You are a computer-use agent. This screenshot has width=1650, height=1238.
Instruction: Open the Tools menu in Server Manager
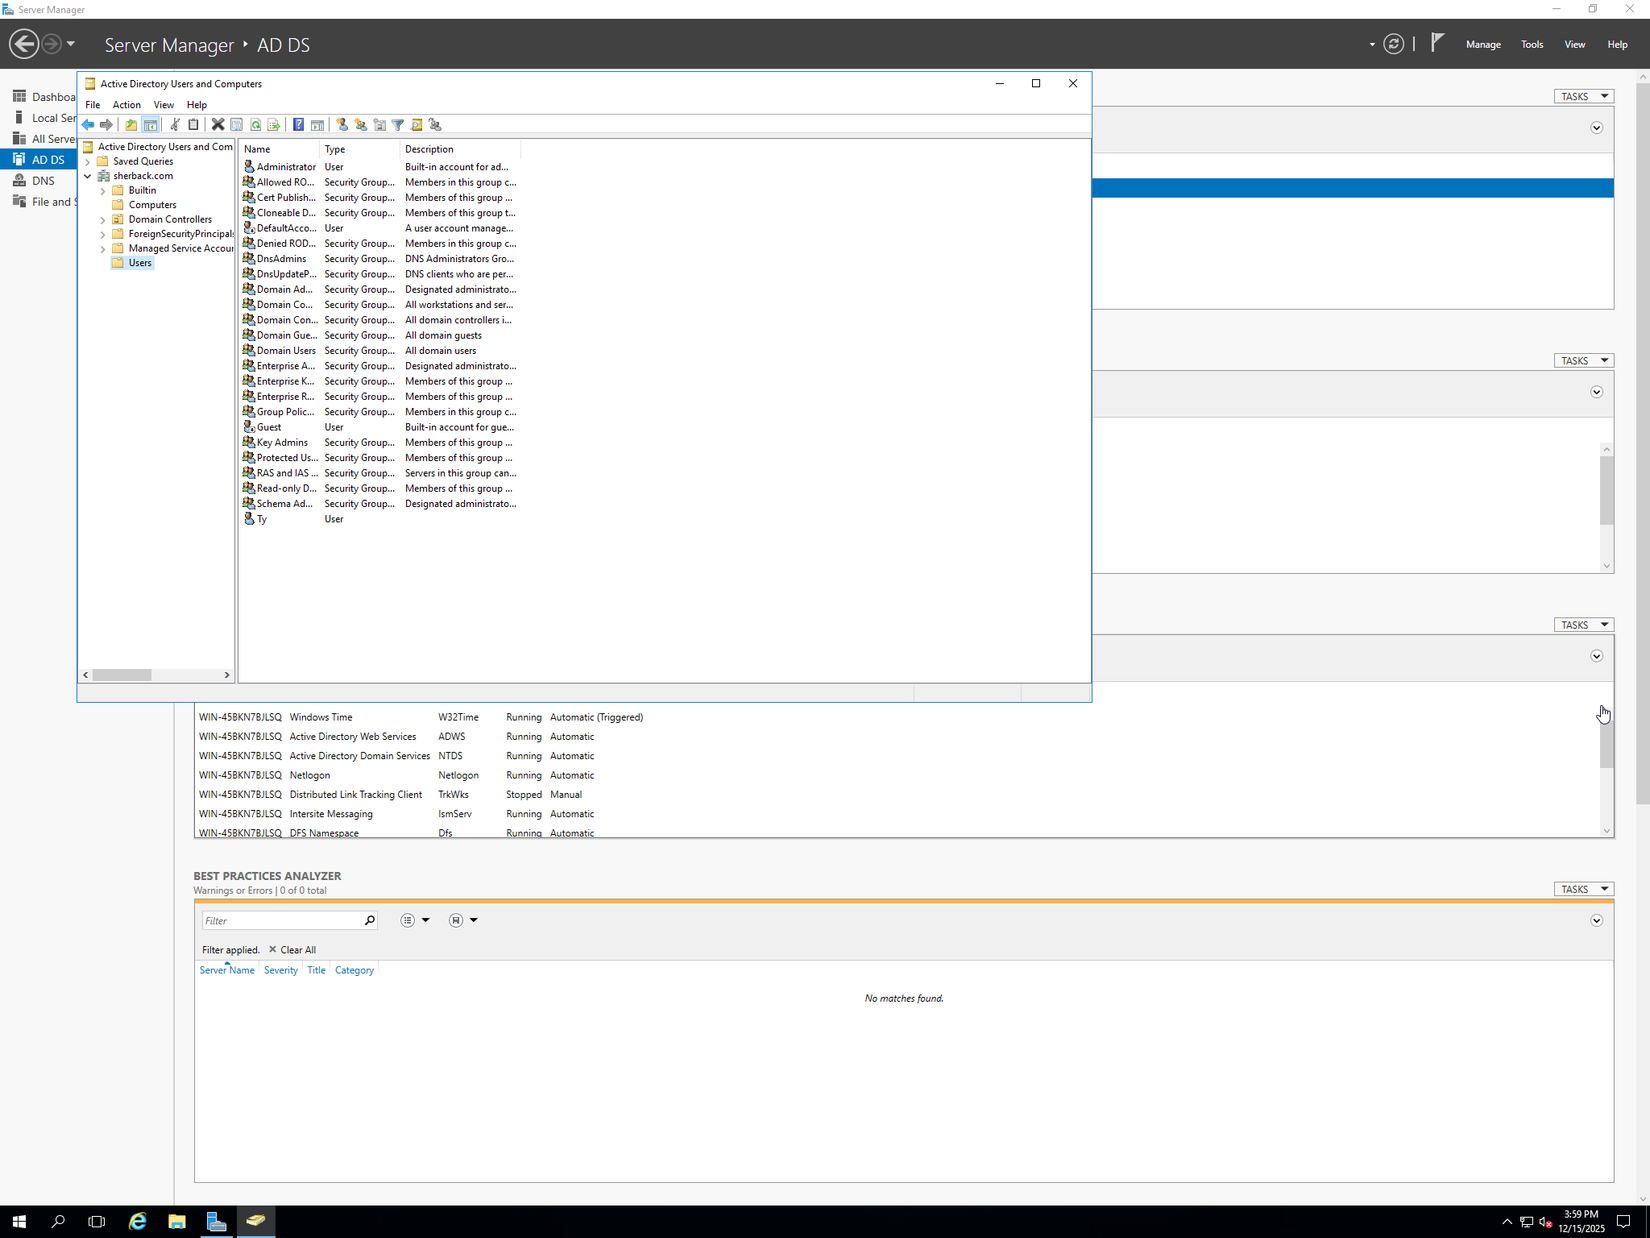1532,44
